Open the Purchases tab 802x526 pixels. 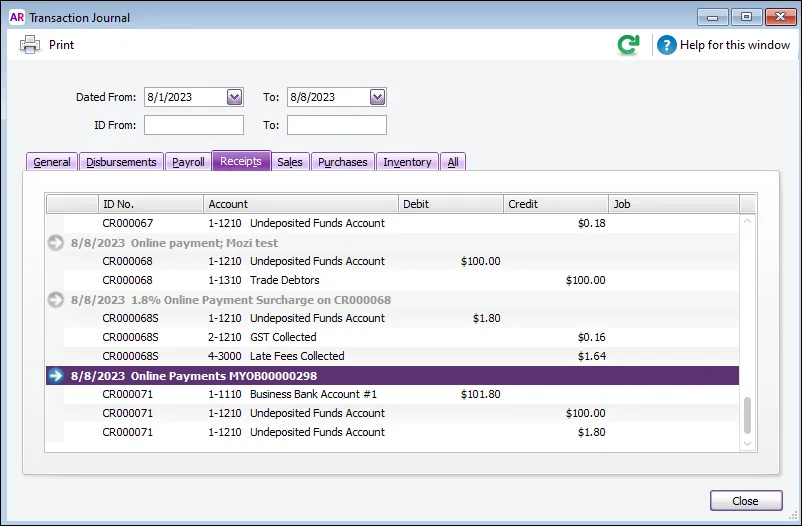[343, 162]
